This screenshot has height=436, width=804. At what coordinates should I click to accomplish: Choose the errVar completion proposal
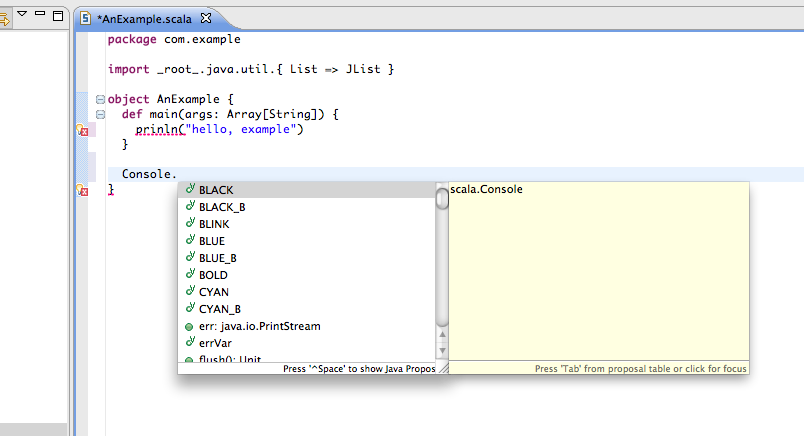point(214,343)
